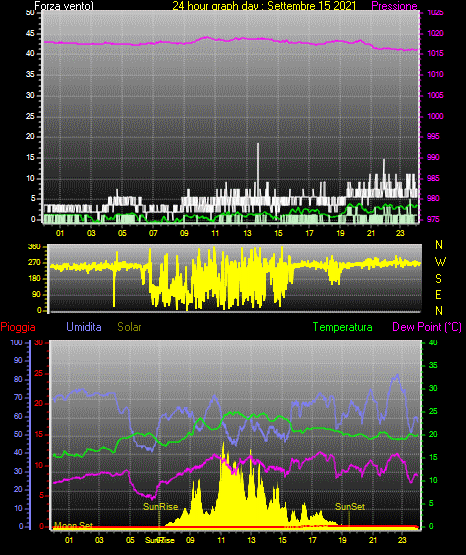Click the 'Forza vento)' axis title

(x=64, y=6)
